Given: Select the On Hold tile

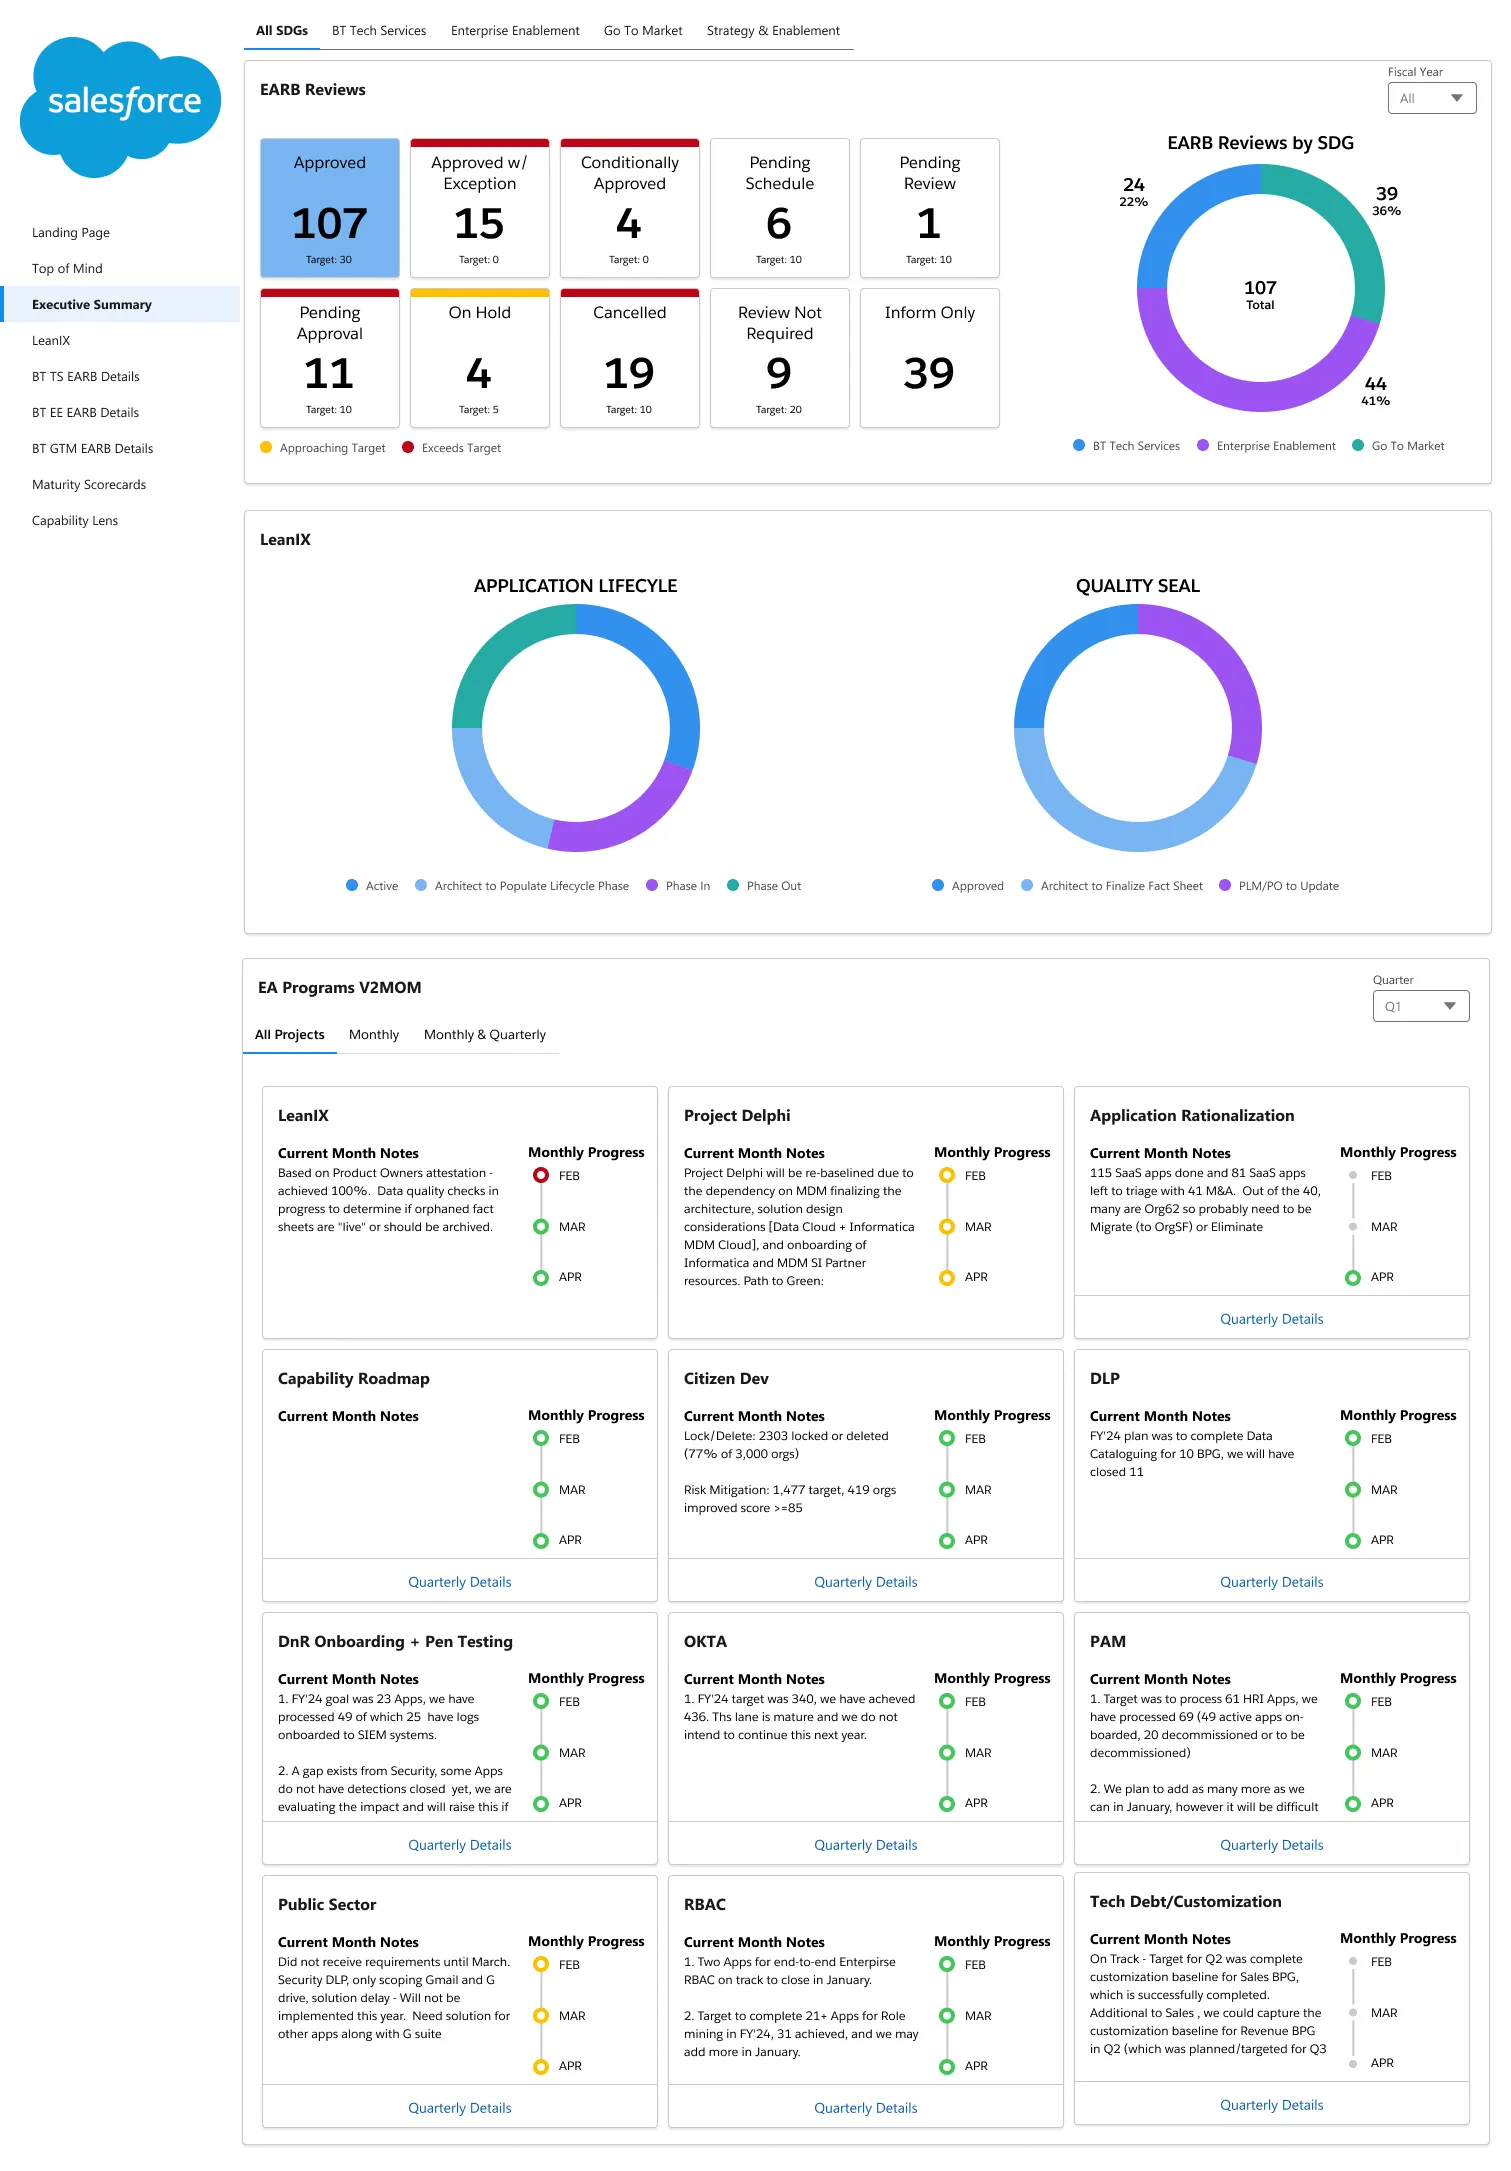Looking at the screenshot, I should point(480,358).
